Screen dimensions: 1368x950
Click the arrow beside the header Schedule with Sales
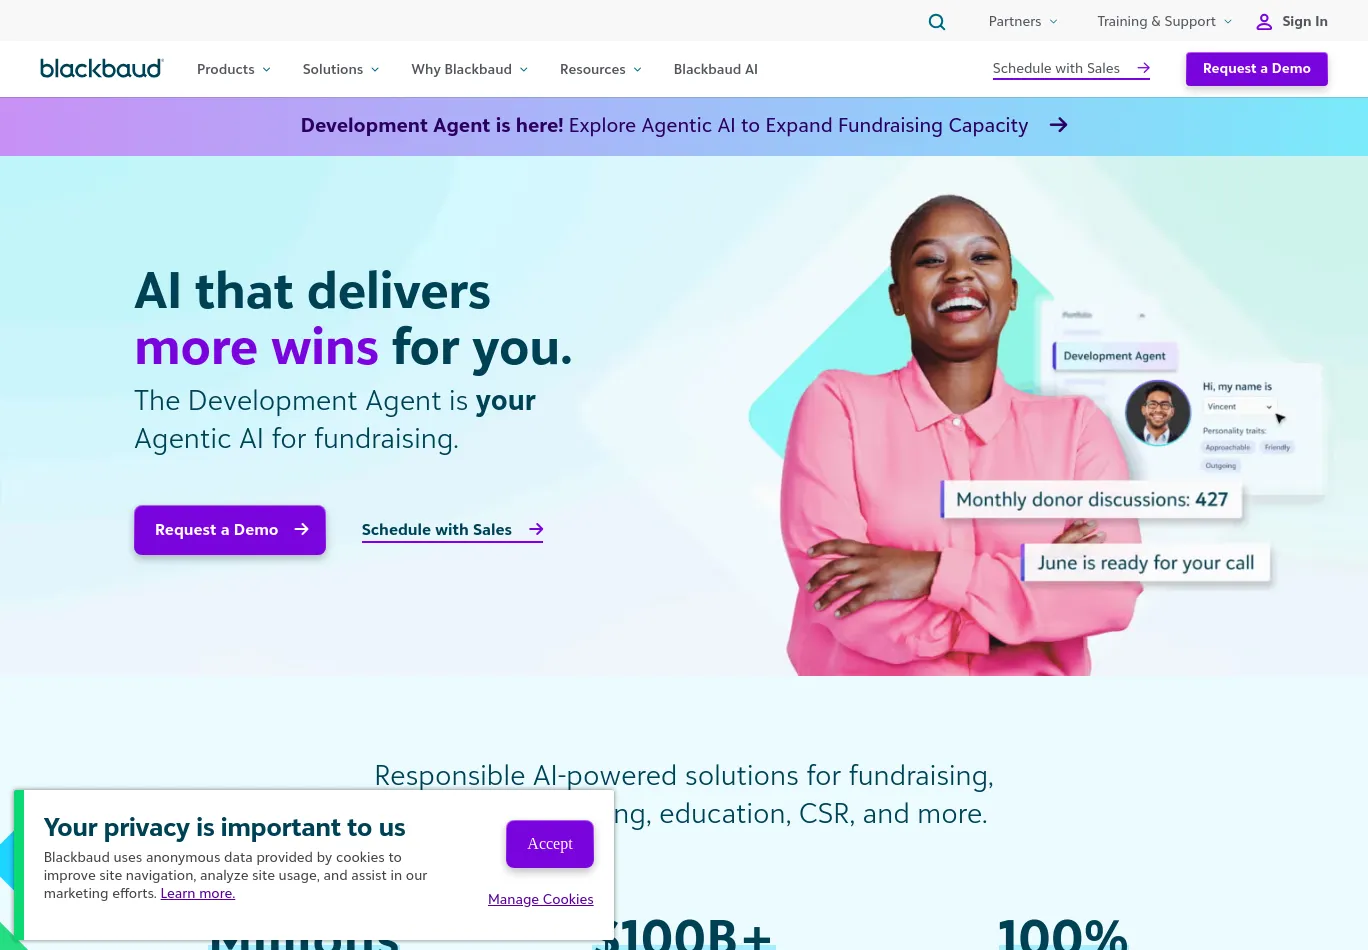click(1143, 68)
